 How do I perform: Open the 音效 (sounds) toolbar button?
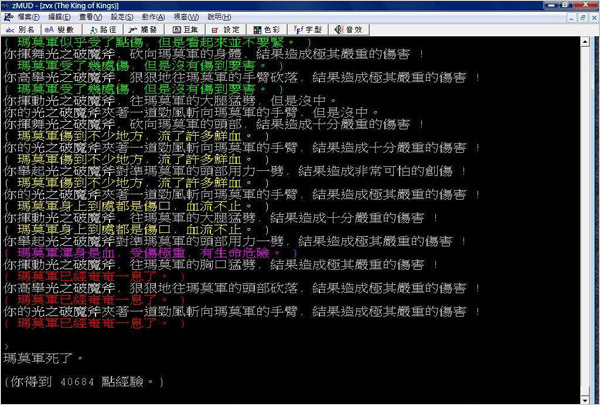349,29
